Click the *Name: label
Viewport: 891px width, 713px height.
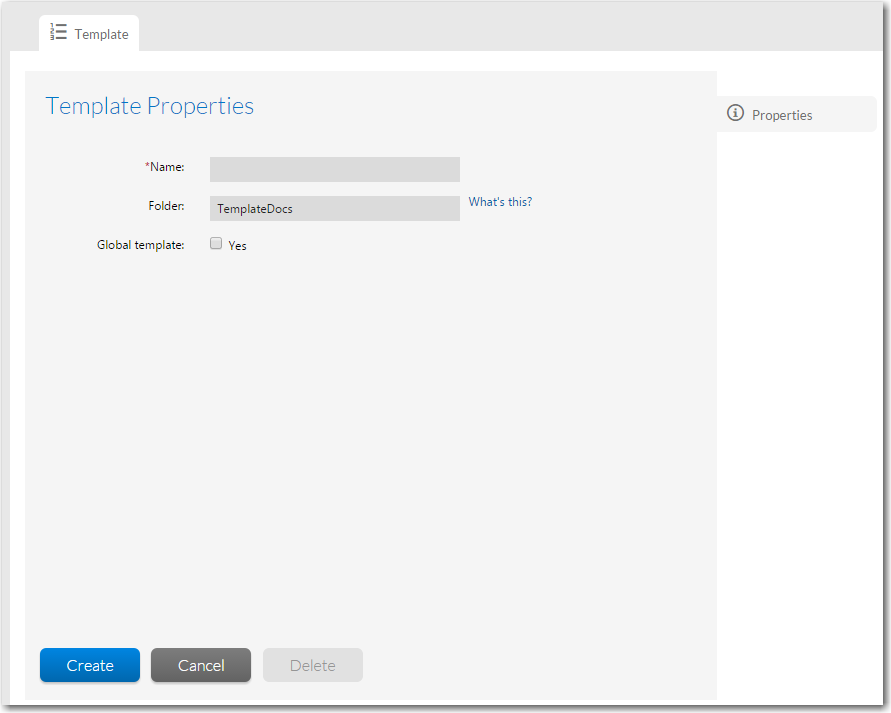point(165,167)
